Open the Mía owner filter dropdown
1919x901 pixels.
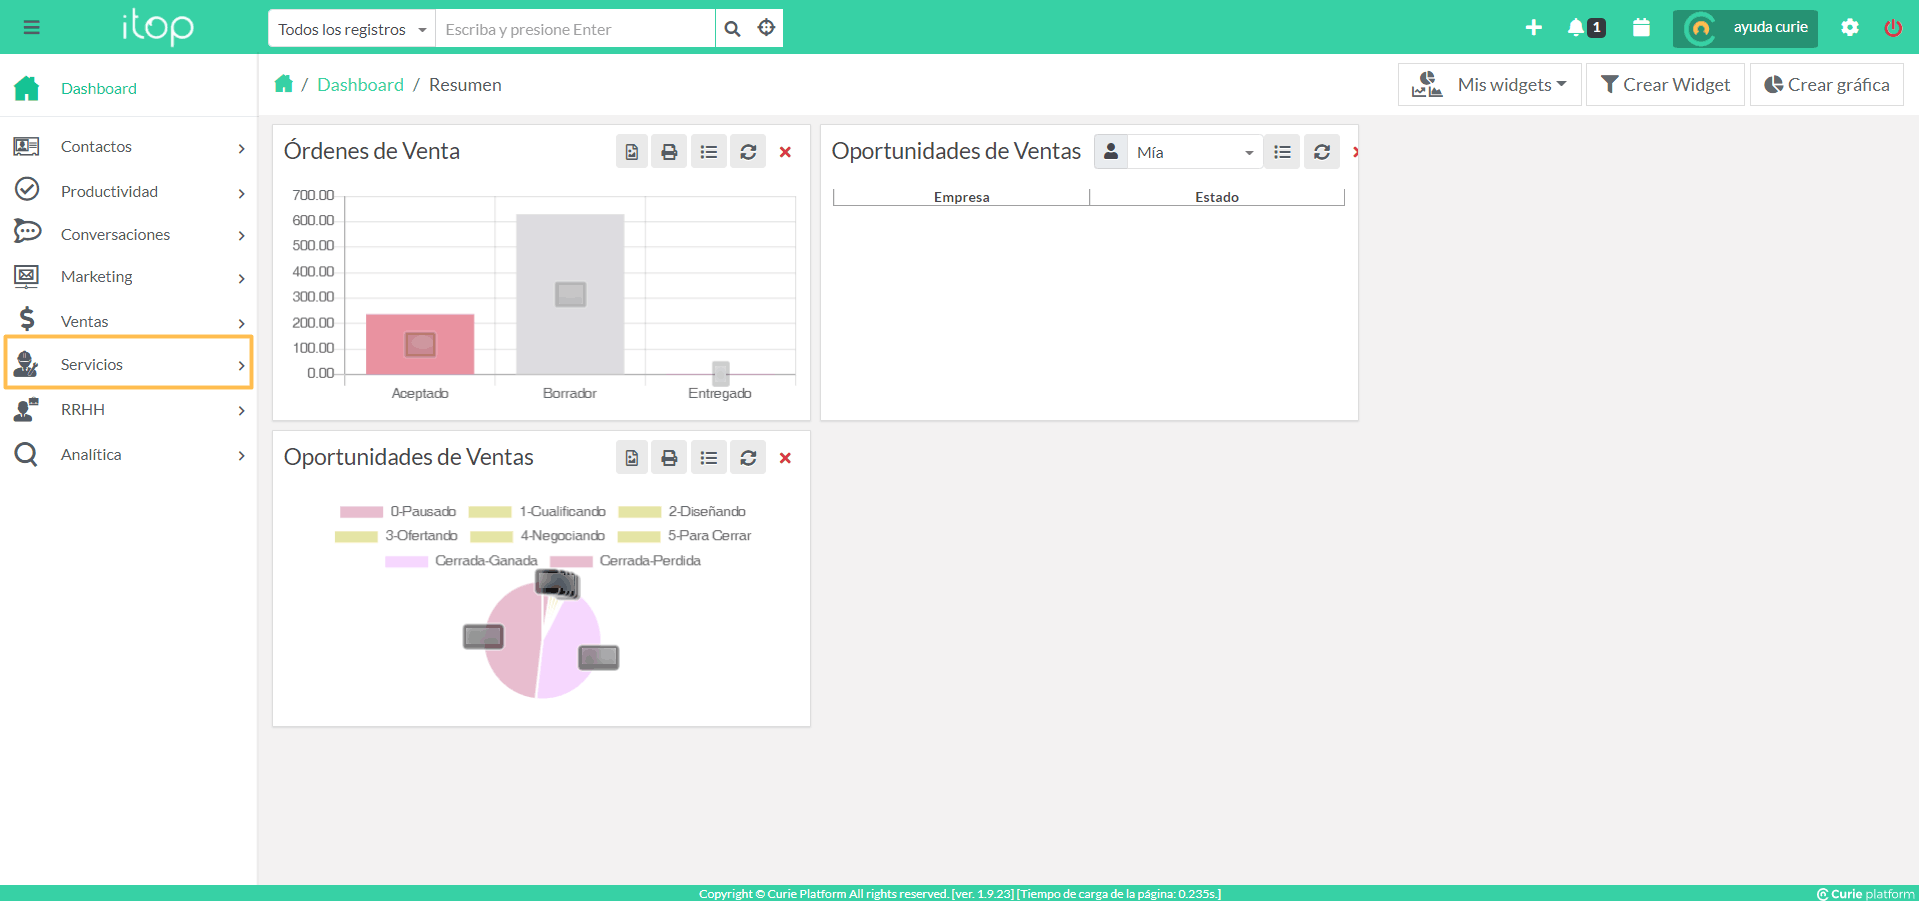(1193, 152)
